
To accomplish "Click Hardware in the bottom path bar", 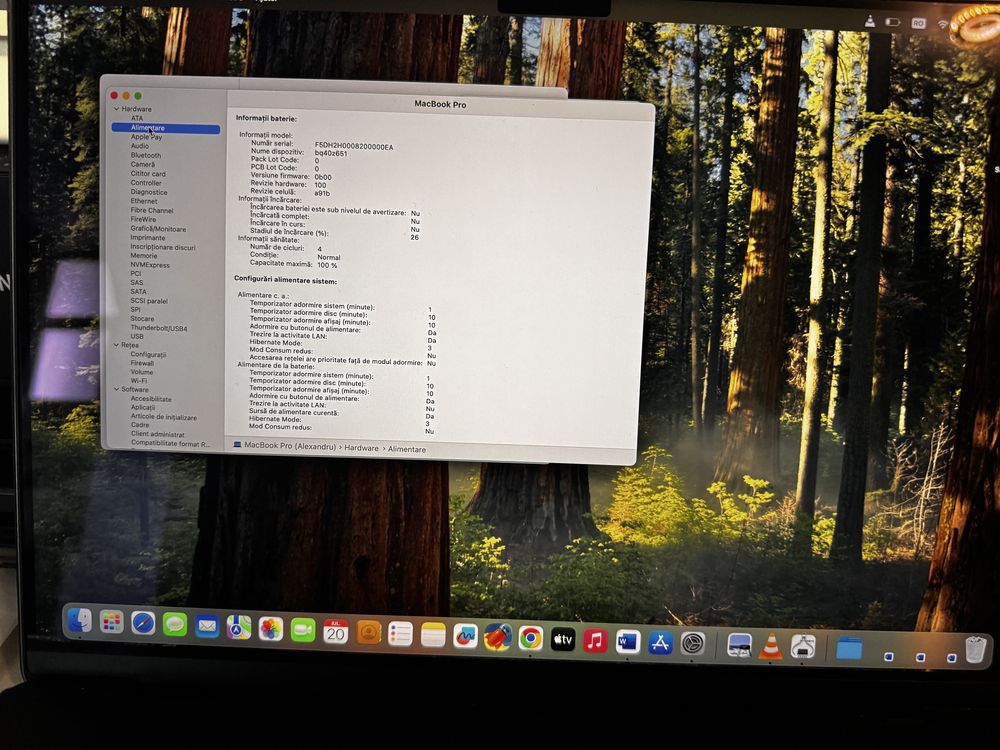I will coord(362,448).
